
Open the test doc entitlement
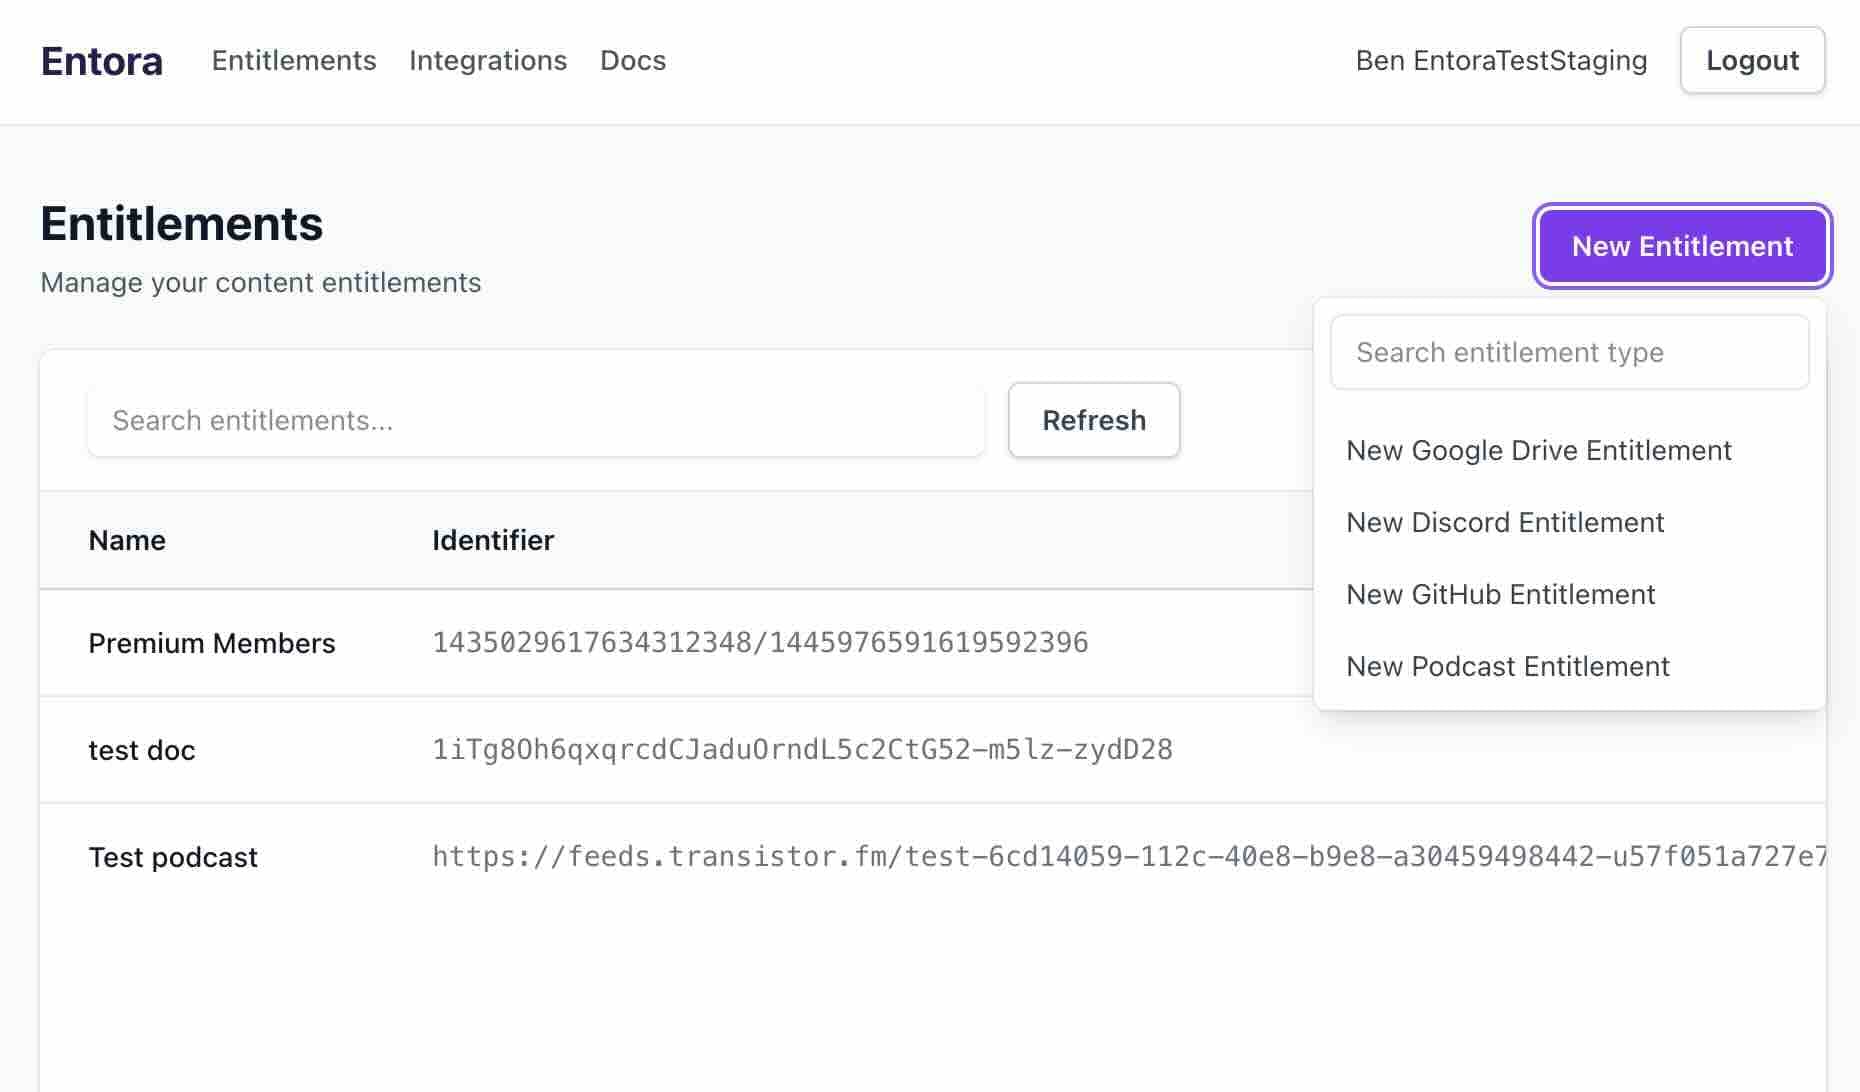pyautogui.click(x=141, y=750)
